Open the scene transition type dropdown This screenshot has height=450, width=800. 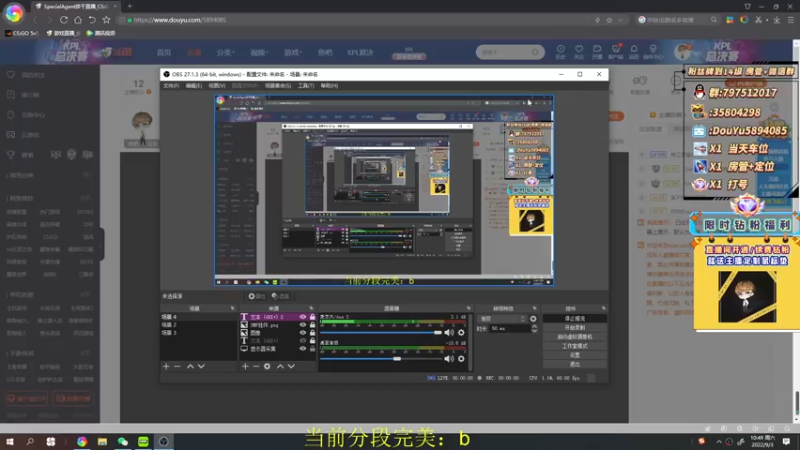(x=502, y=319)
